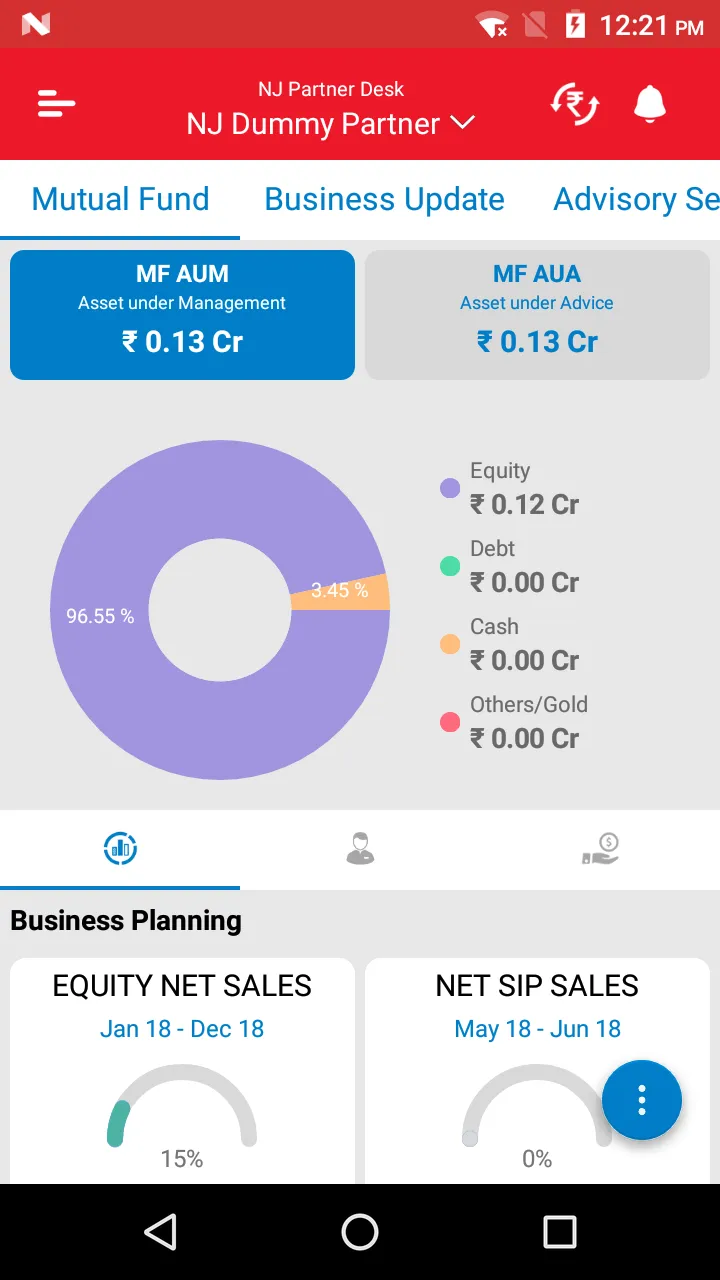
Task: Tap the blue three-dots floating button
Action: click(x=641, y=1100)
